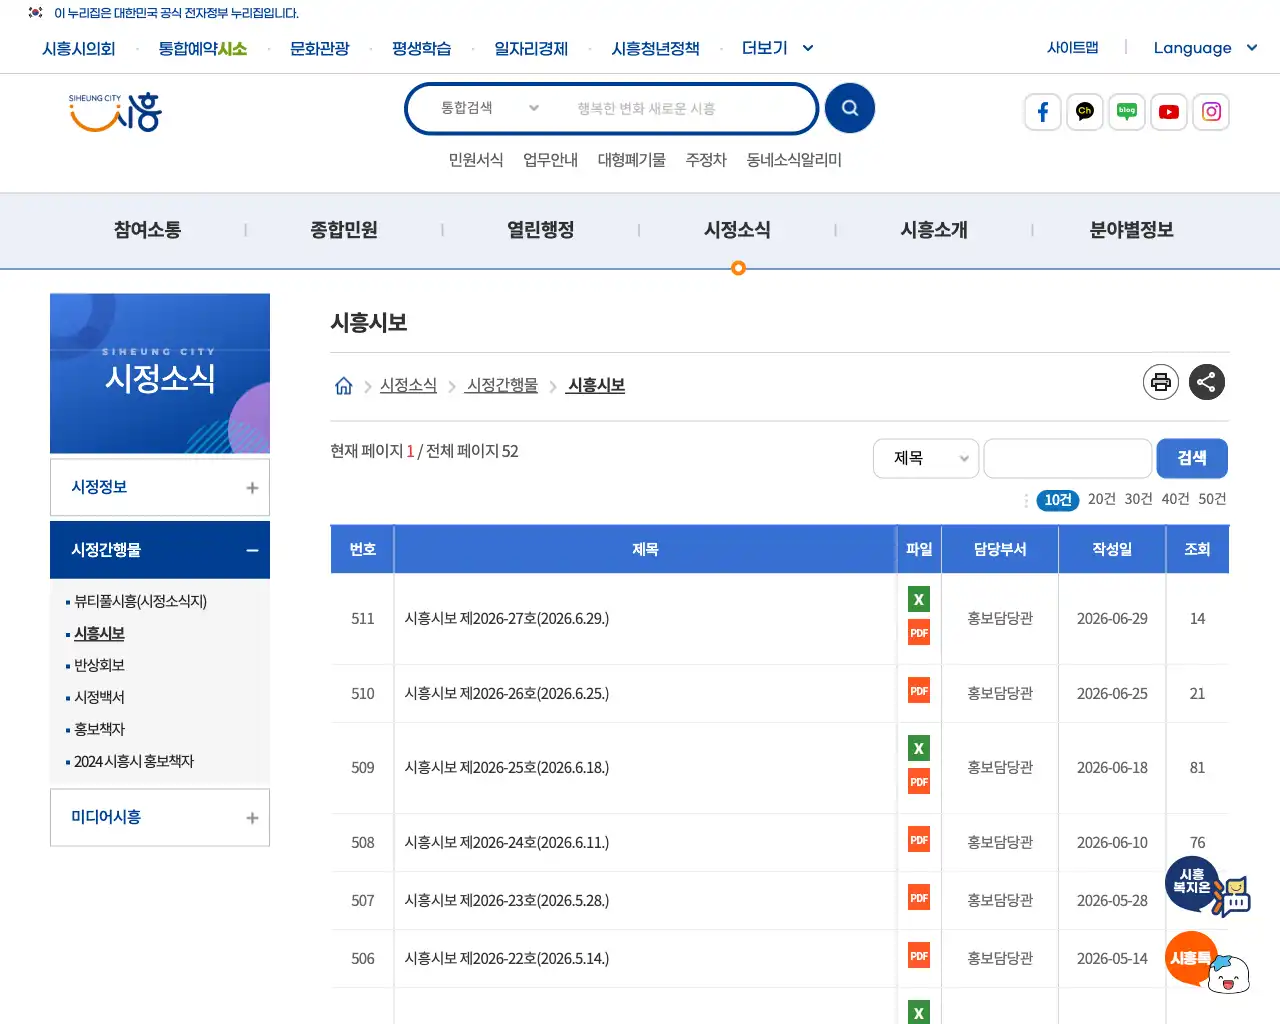Open 시정백서 sidebar item

tap(99, 697)
